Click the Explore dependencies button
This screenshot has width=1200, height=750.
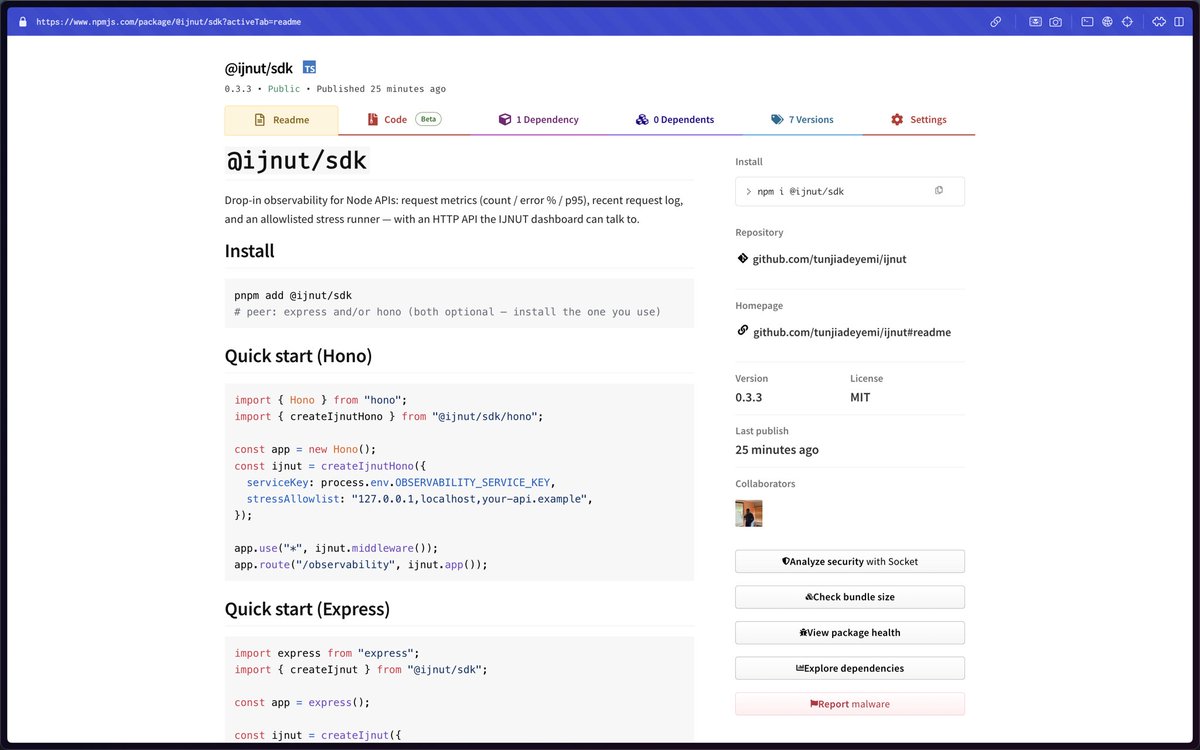click(x=850, y=668)
